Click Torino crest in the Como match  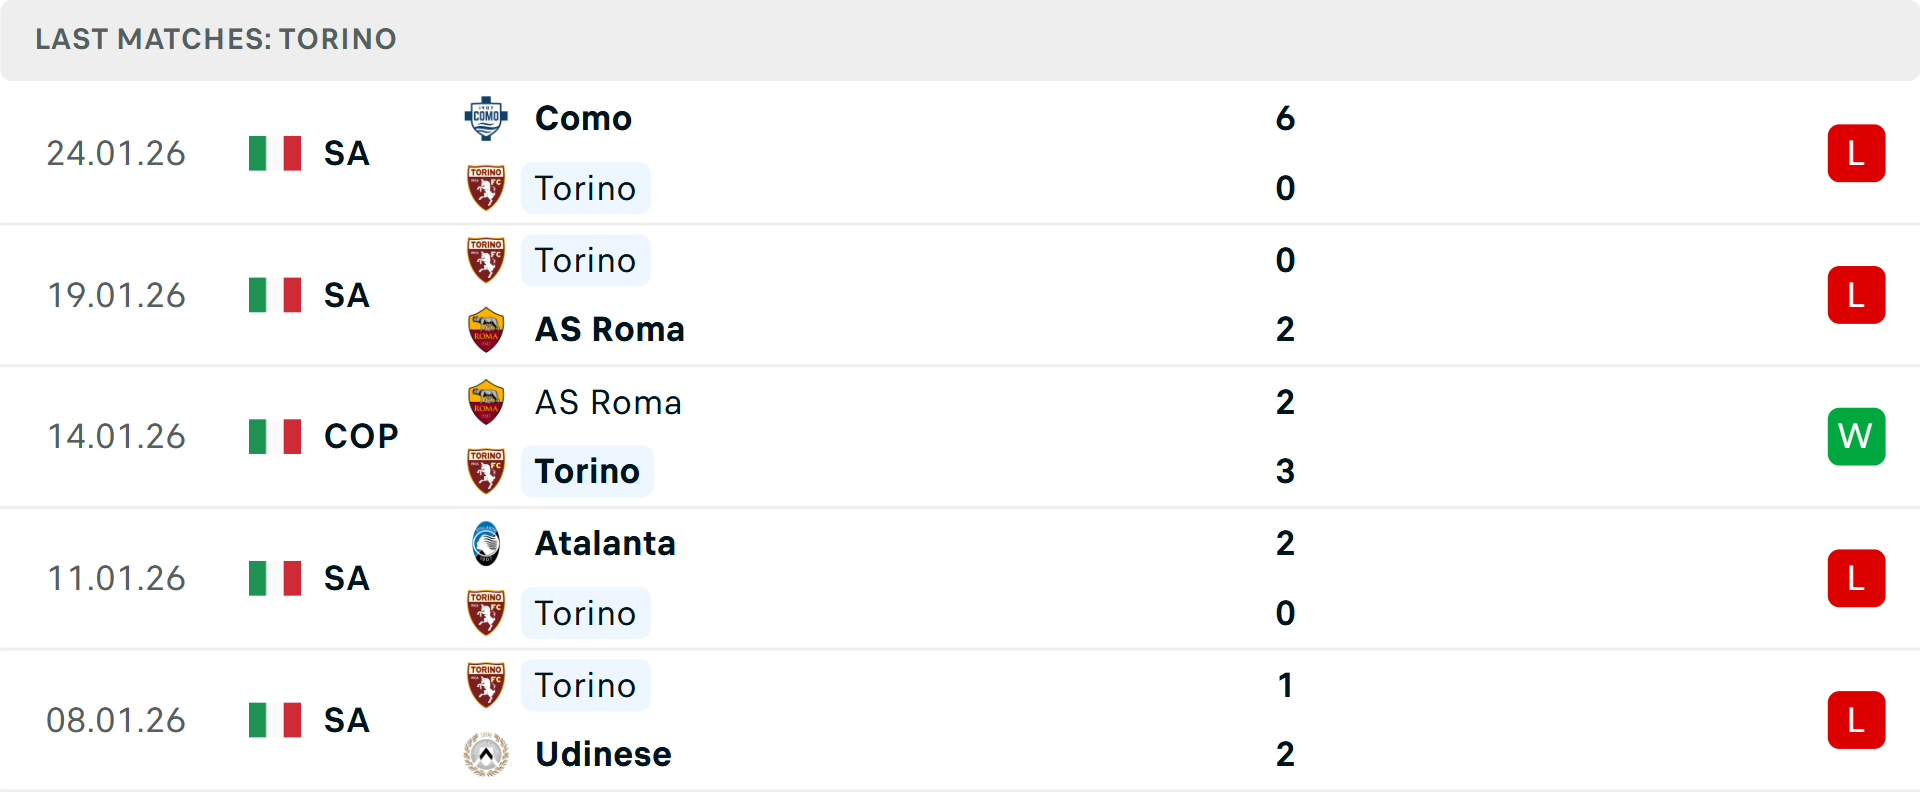(486, 188)
